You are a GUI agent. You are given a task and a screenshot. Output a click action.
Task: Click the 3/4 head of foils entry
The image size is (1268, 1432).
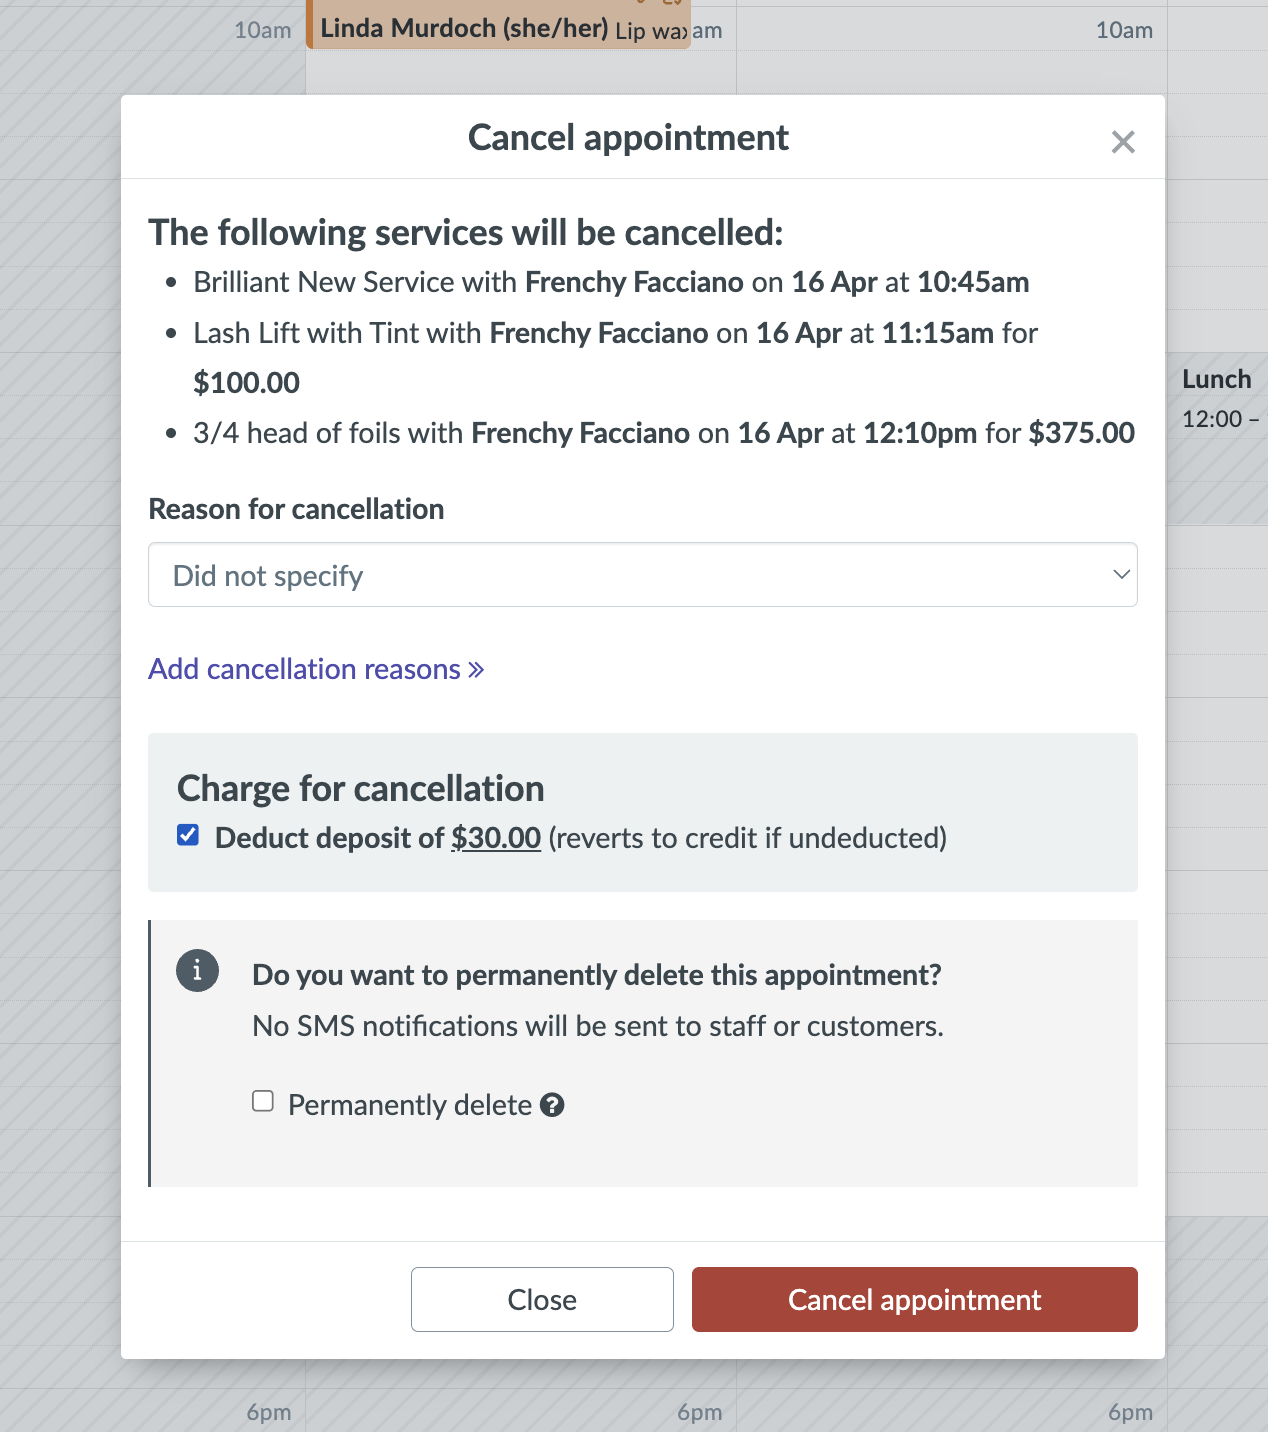pos(663,433)
